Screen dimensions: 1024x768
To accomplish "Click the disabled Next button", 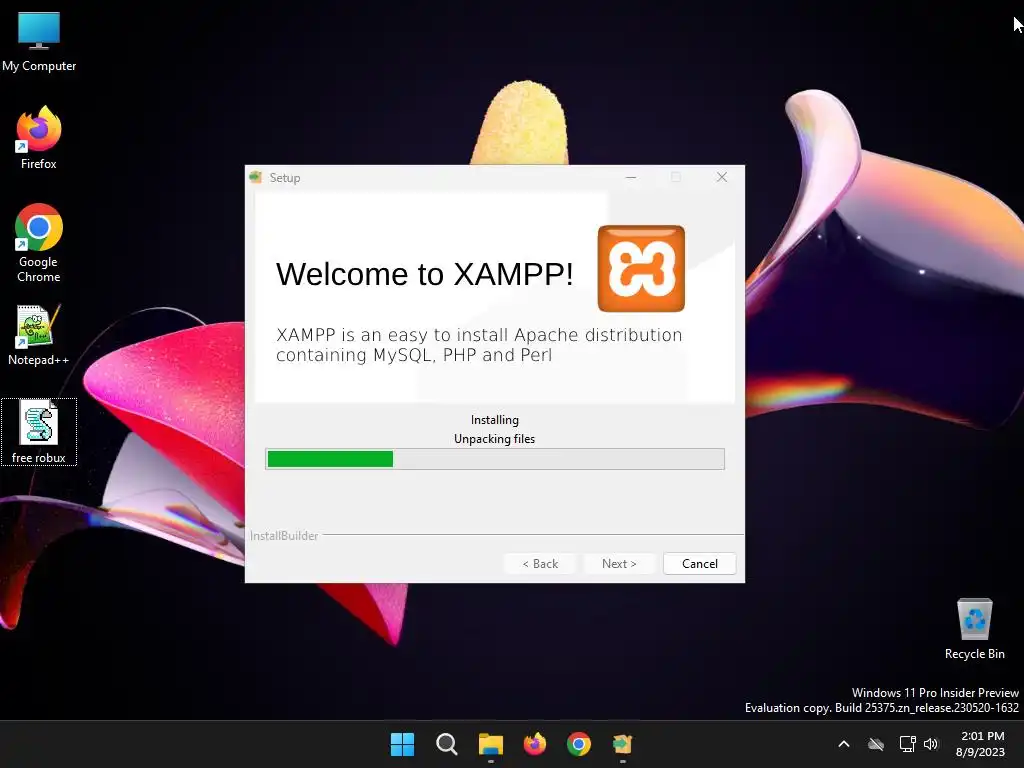I will (619, 564).
